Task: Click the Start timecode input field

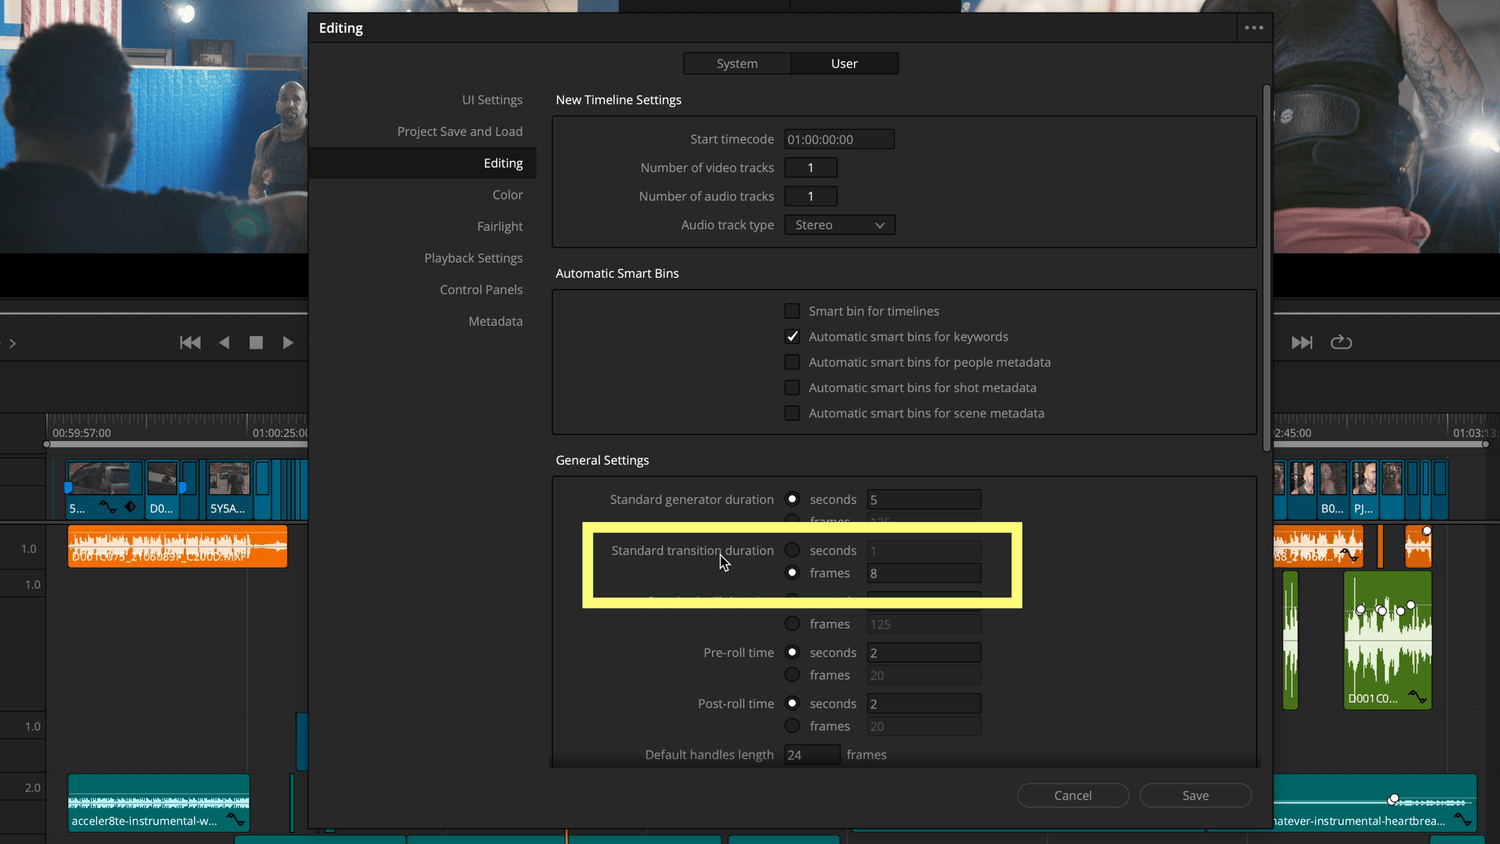Action: (838, 139)
